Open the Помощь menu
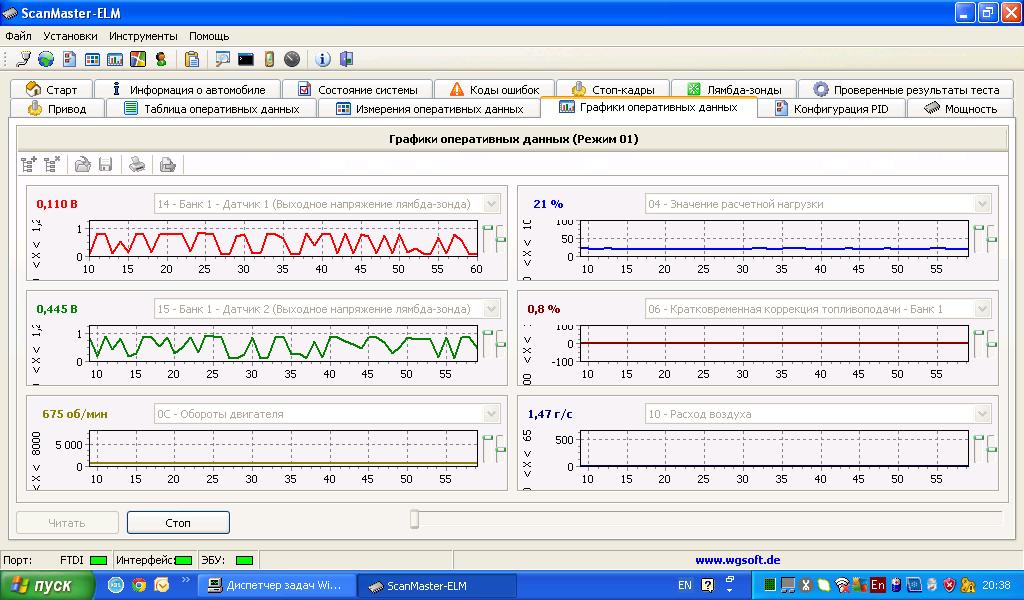Image resolution: width=1024 pixels, height=600 pixels. 209,36
